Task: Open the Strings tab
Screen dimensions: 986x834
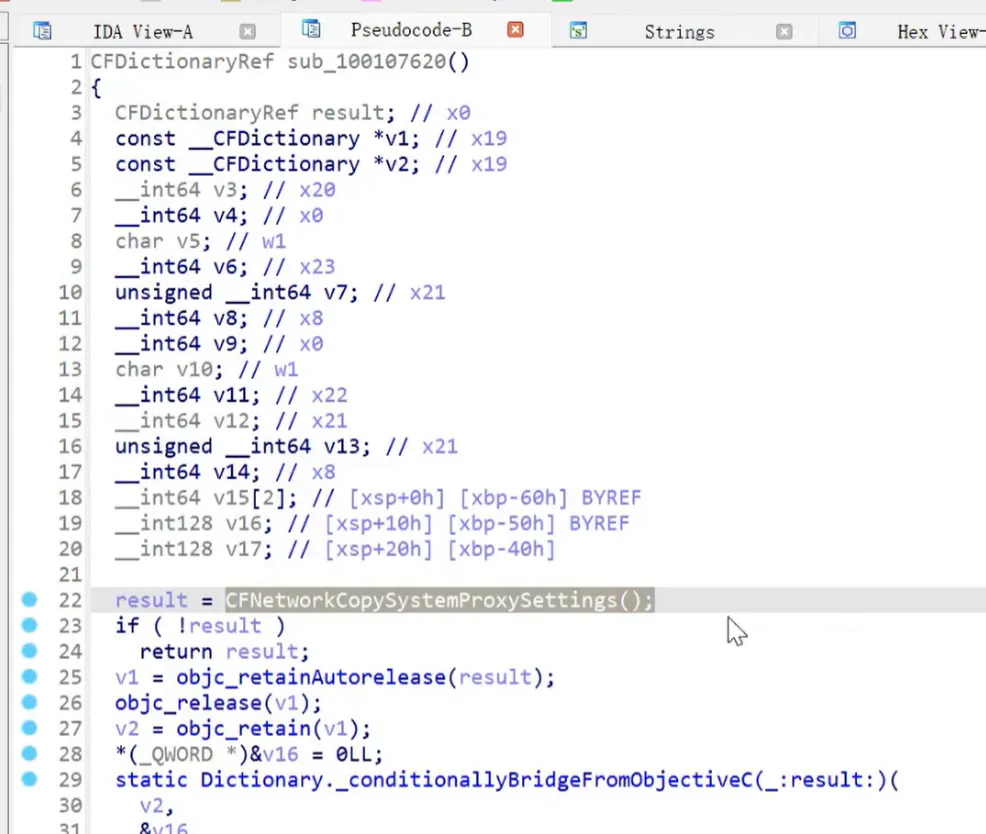Action: pos(679,31)
